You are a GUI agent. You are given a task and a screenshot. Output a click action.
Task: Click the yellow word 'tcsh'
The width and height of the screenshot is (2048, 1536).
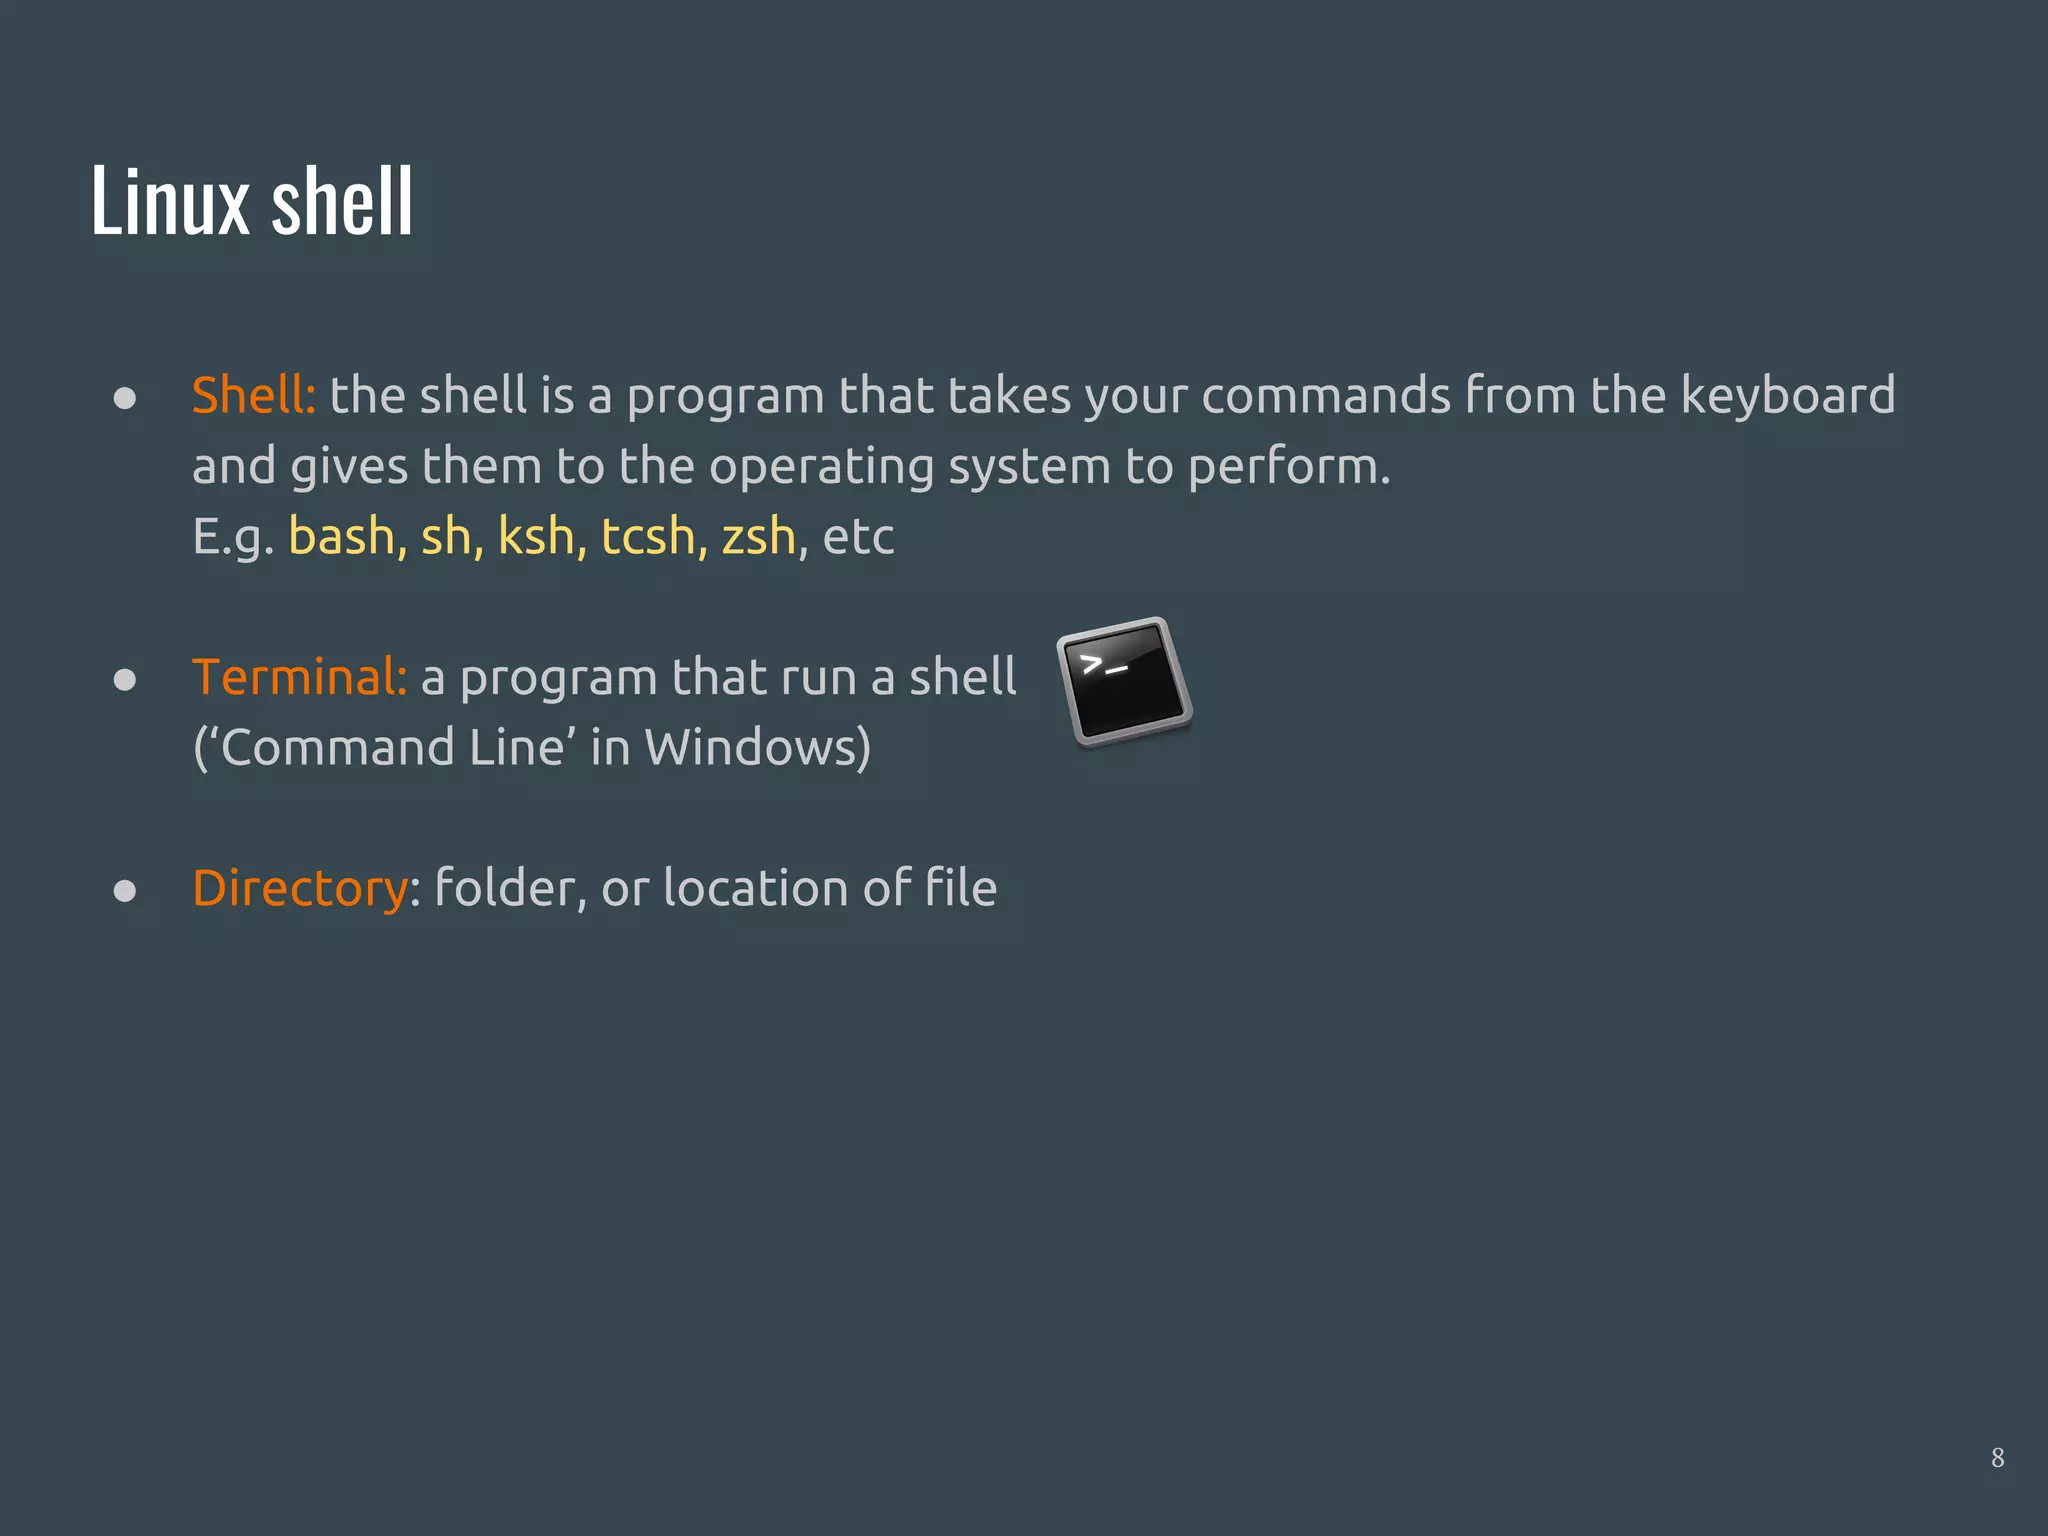(648, 535)
